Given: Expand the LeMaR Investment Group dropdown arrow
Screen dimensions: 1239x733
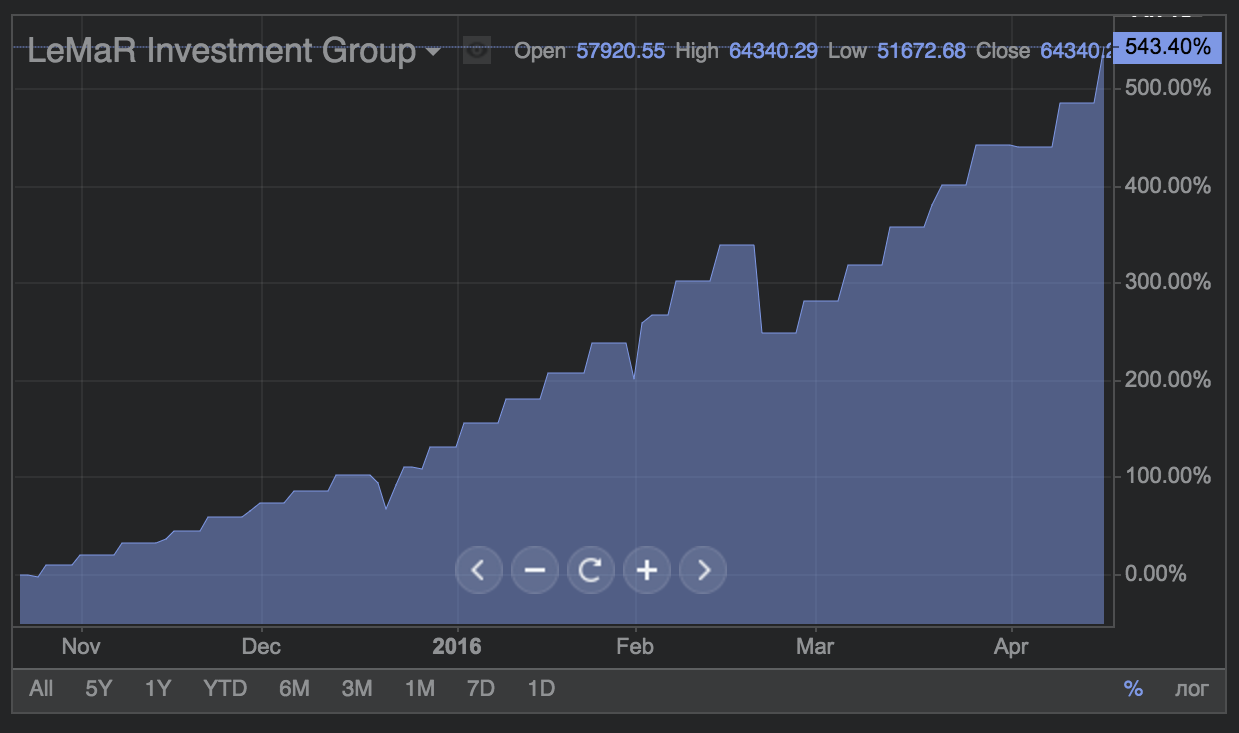Looking at the screenshot, I should click(433, 51).
